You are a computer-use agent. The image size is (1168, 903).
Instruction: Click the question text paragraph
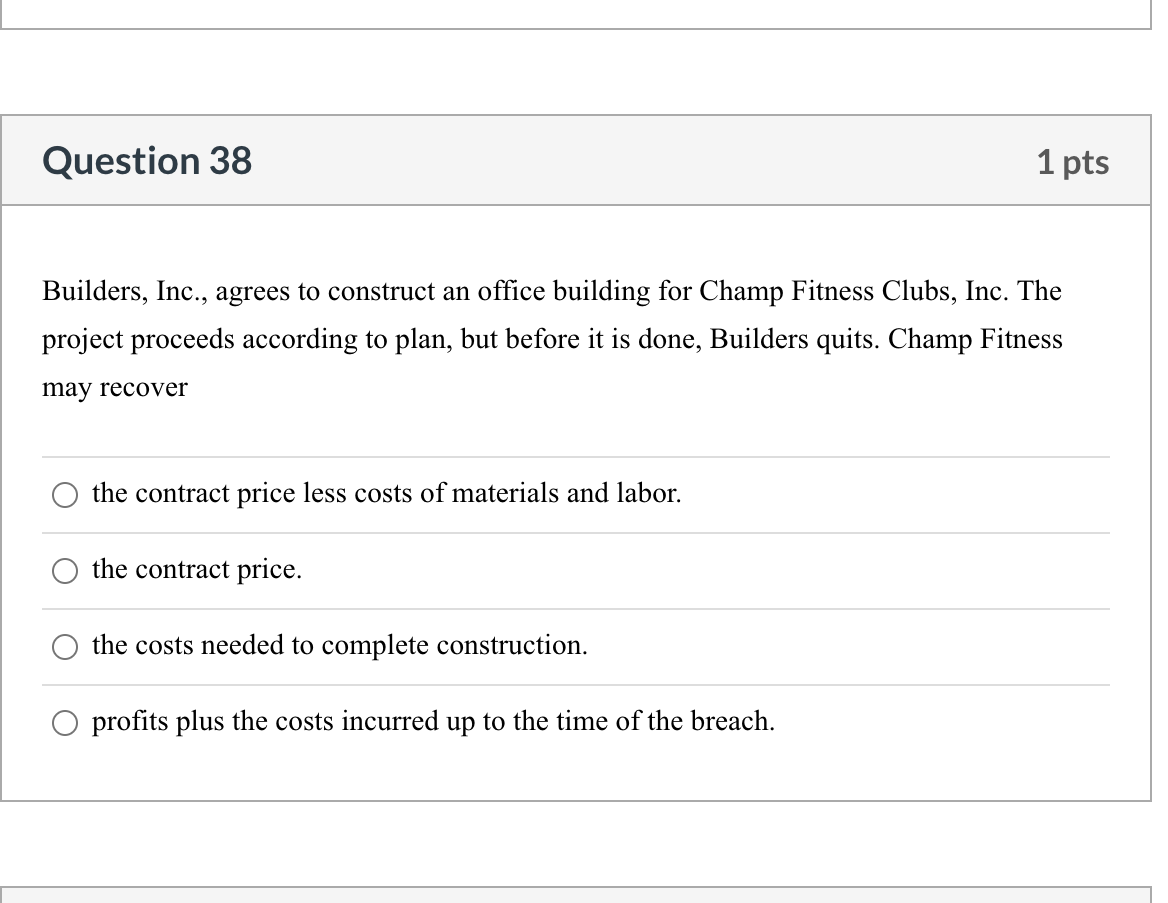pos(550,339)
